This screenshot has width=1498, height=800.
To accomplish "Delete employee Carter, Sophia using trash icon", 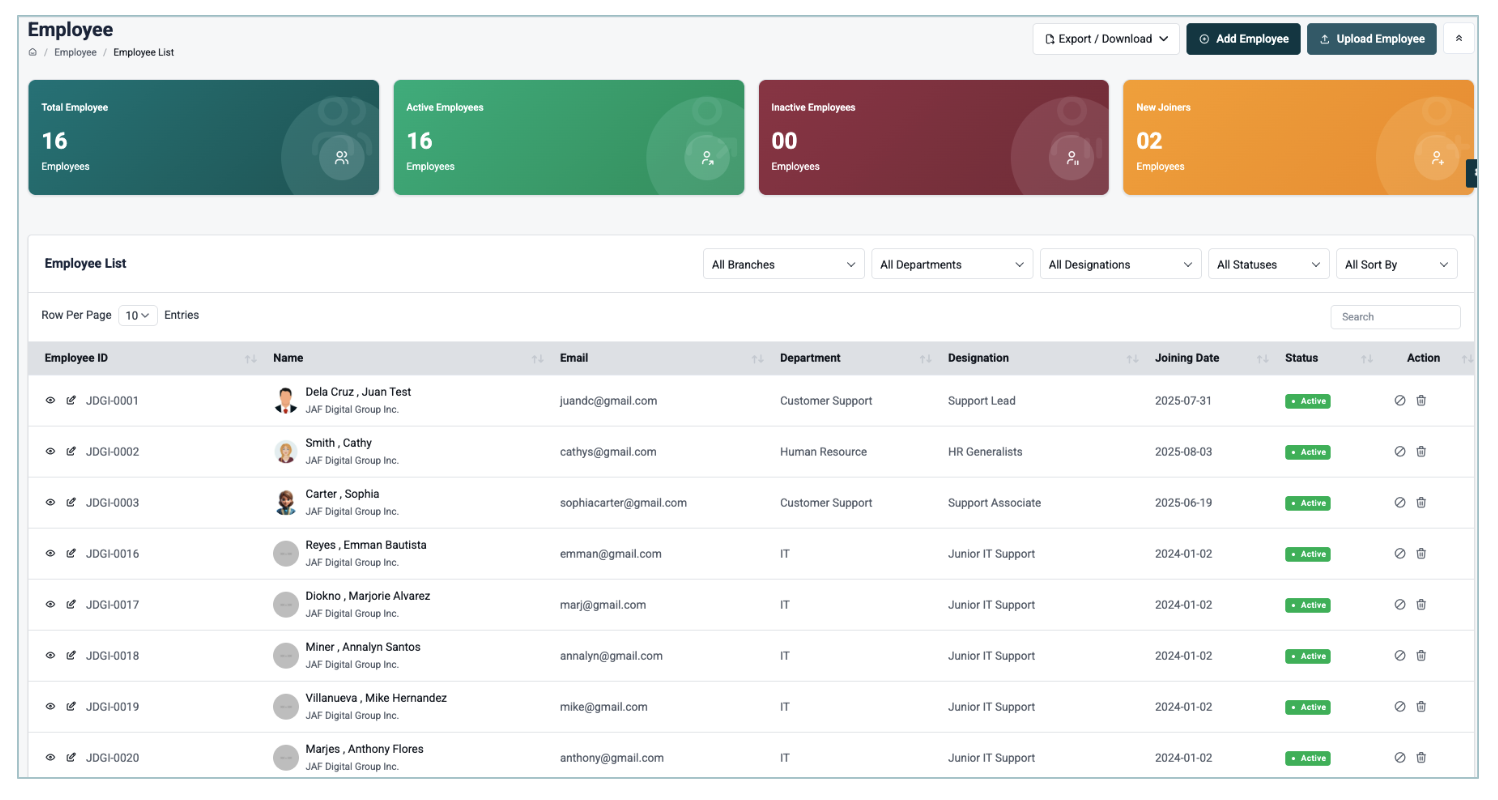I will (1421, 502).
